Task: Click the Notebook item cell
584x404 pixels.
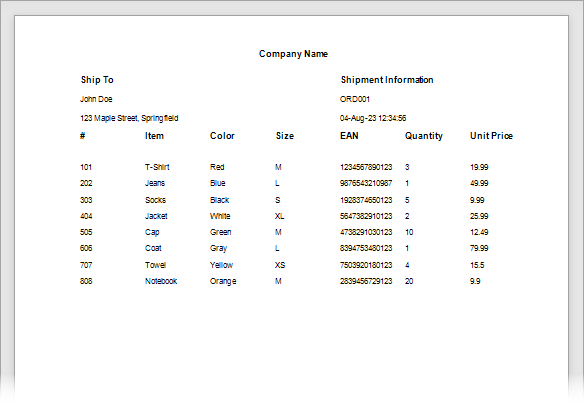Action: (161, 281)
